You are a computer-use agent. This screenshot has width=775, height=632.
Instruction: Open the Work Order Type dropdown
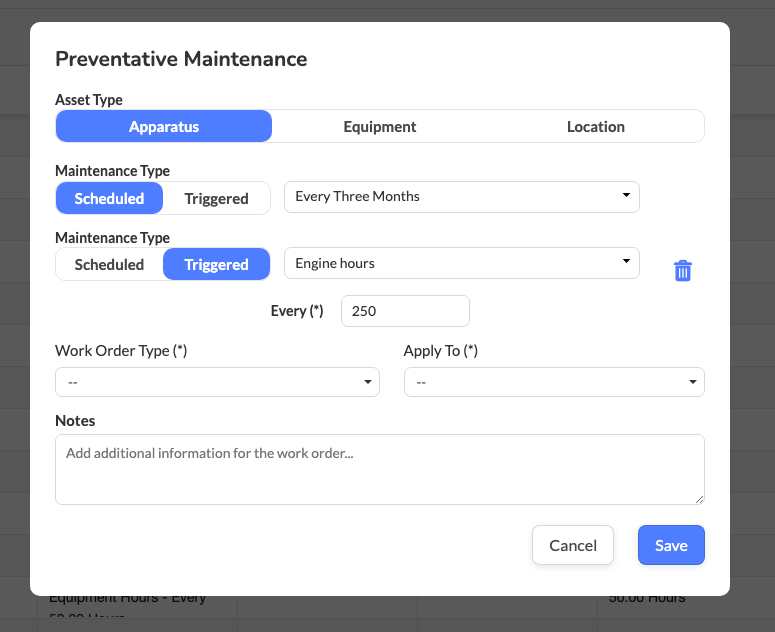tap(217, 382)
